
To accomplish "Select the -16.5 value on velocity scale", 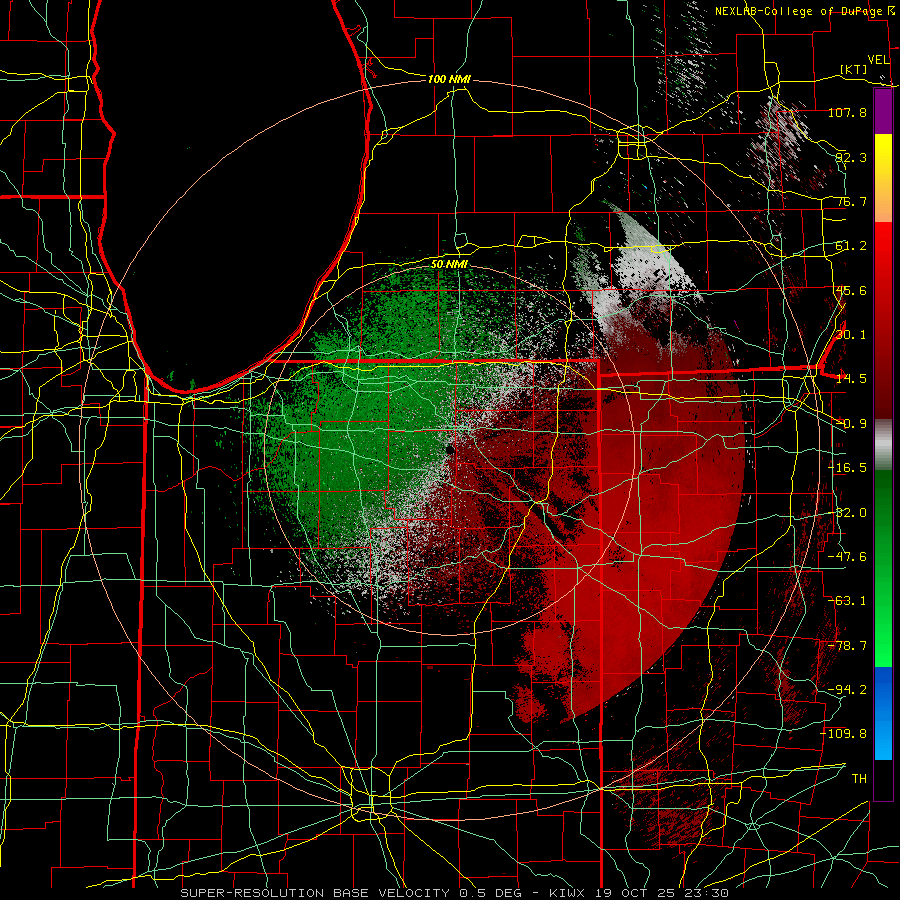I will [x=847, y=468].
